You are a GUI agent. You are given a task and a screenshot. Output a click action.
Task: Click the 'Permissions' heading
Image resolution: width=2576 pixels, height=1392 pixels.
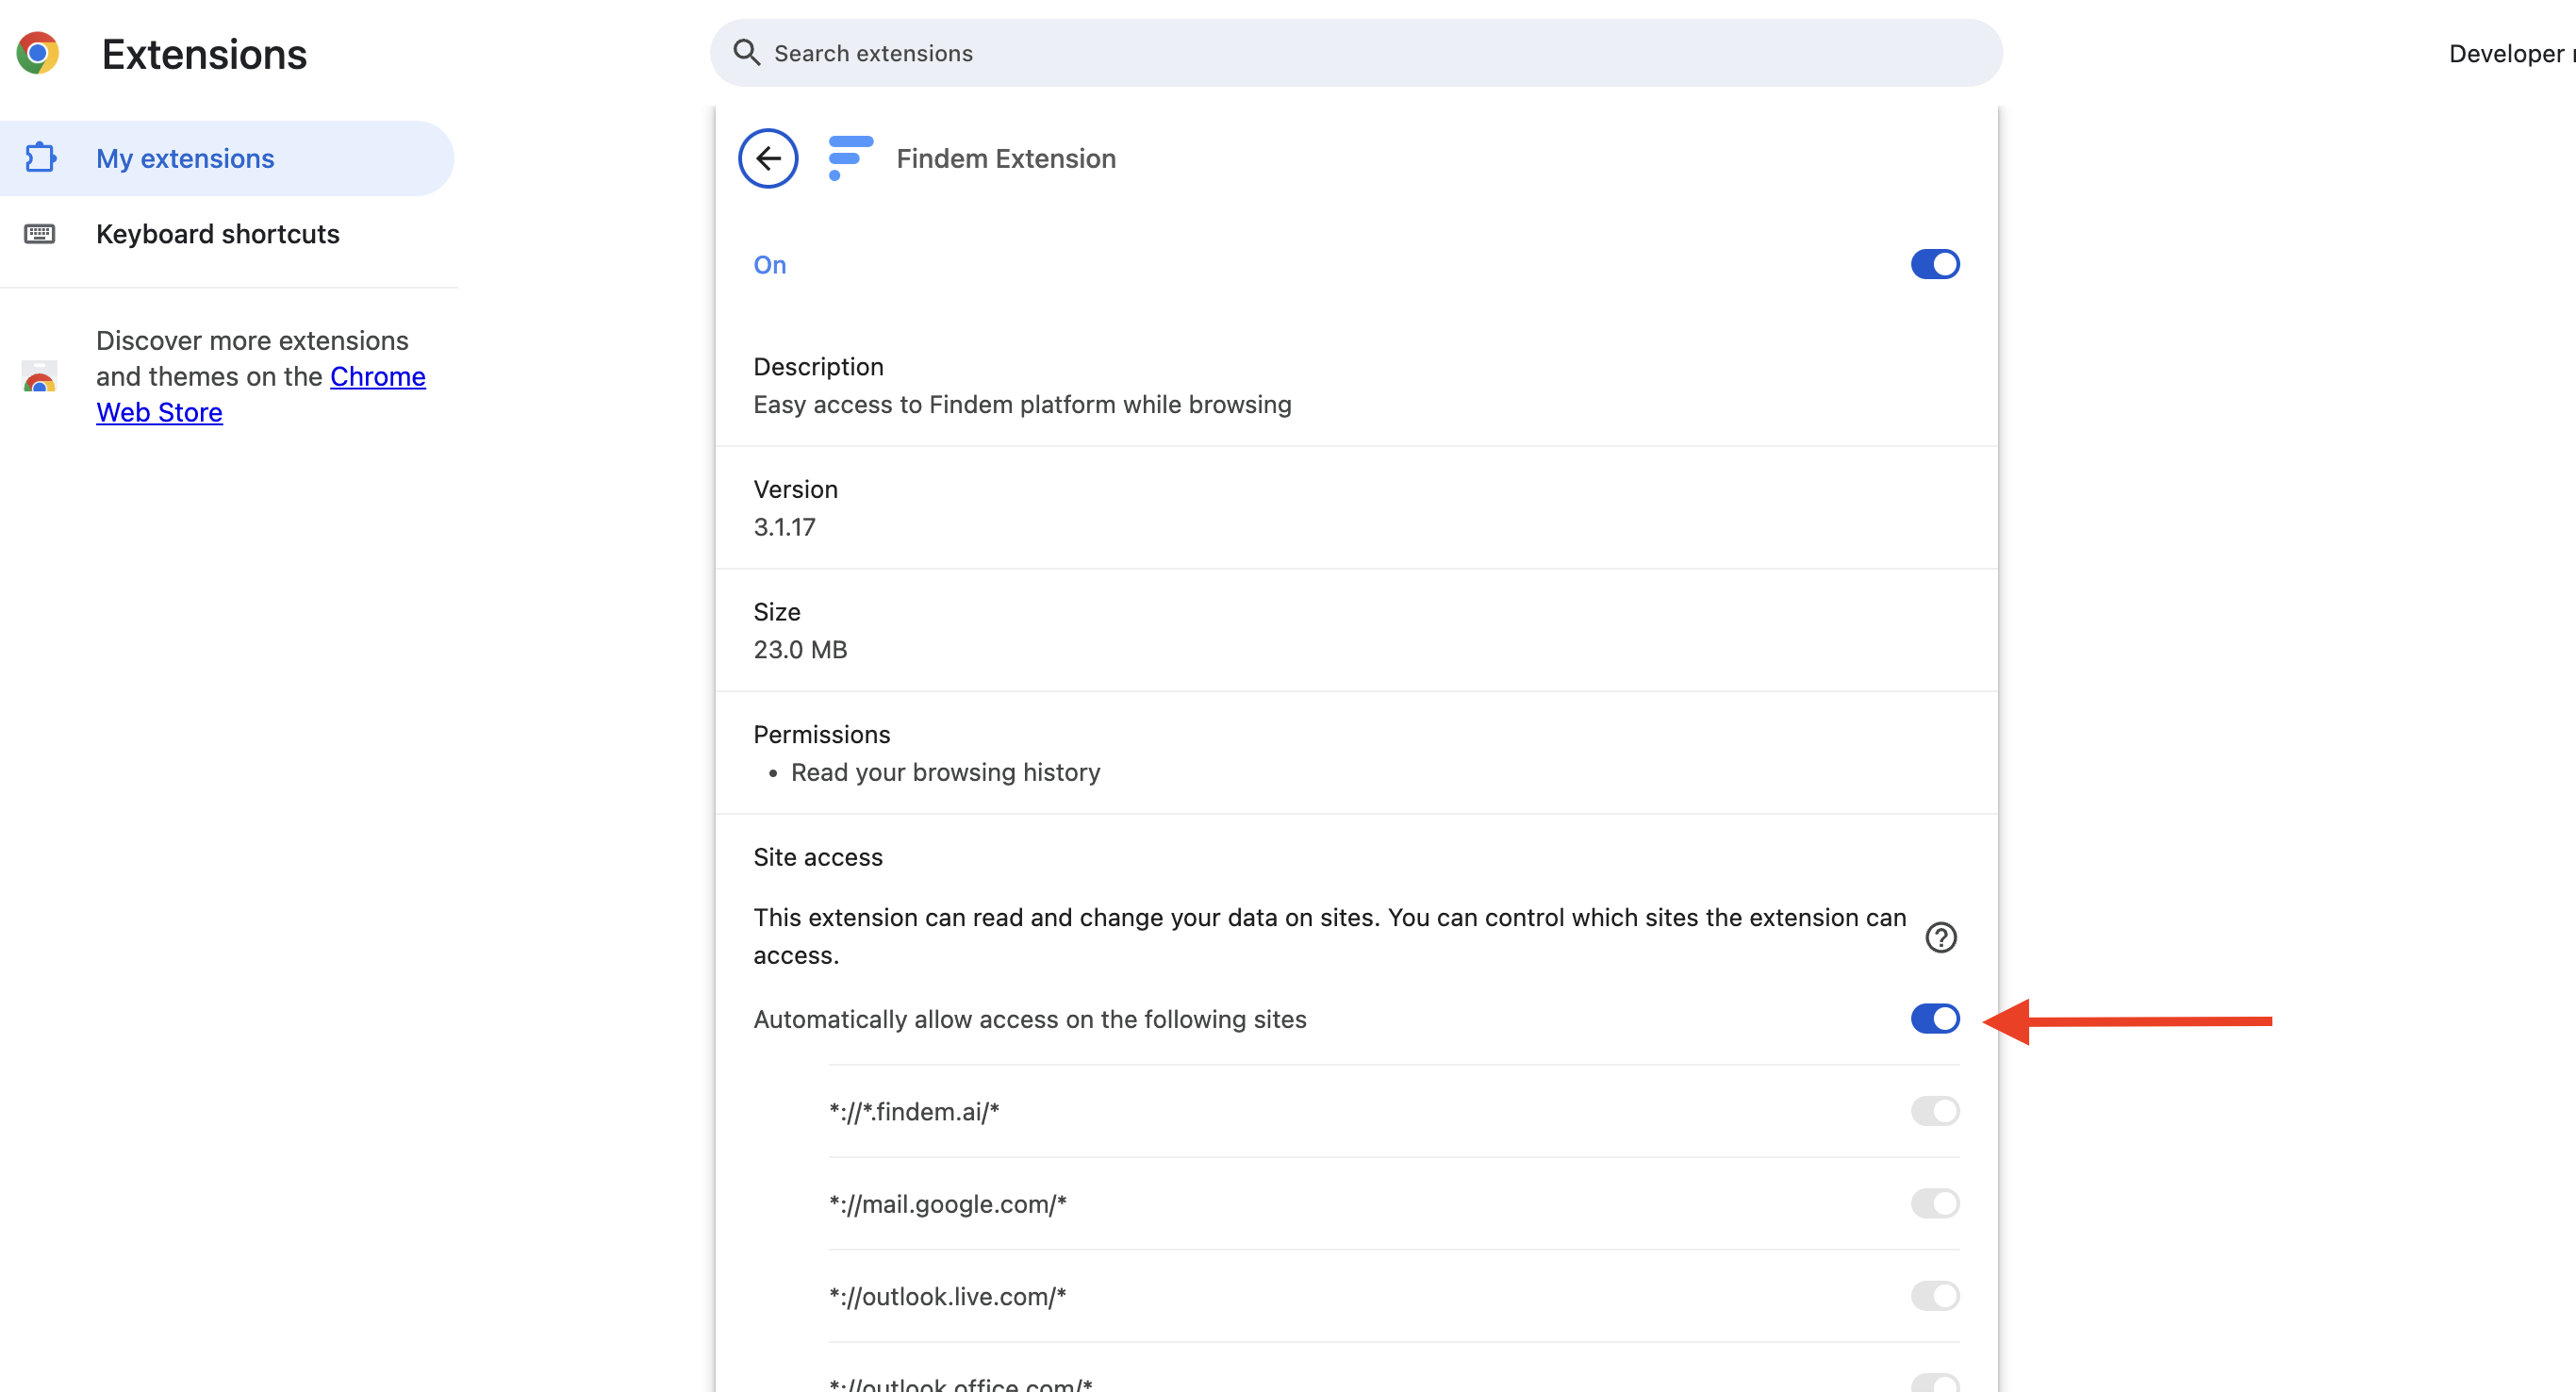click(822, 734)
